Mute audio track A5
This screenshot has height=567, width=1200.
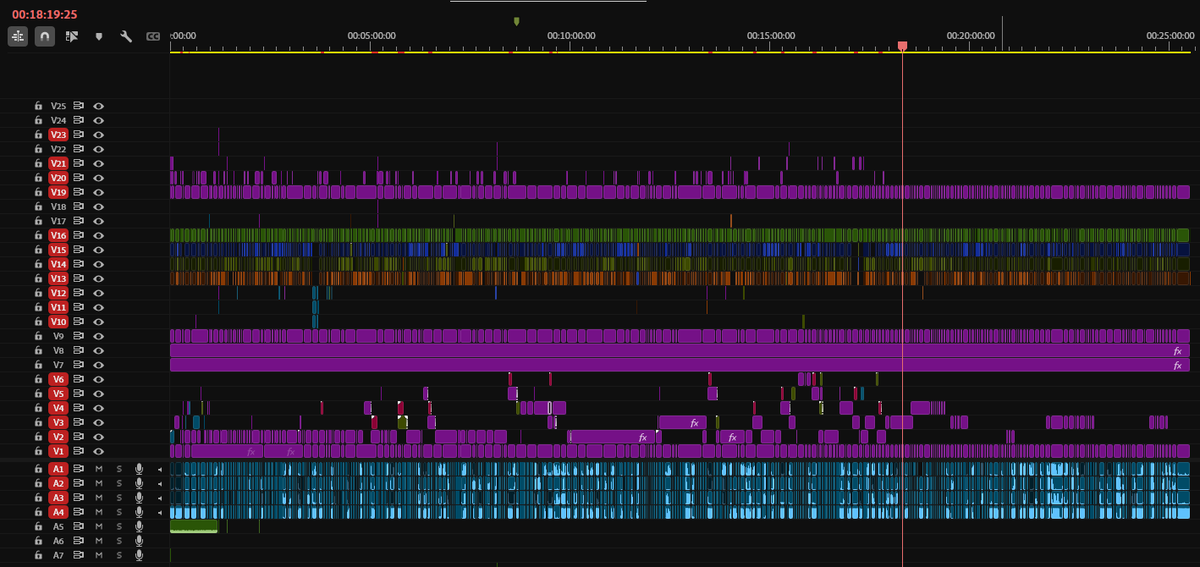point(99,526)
